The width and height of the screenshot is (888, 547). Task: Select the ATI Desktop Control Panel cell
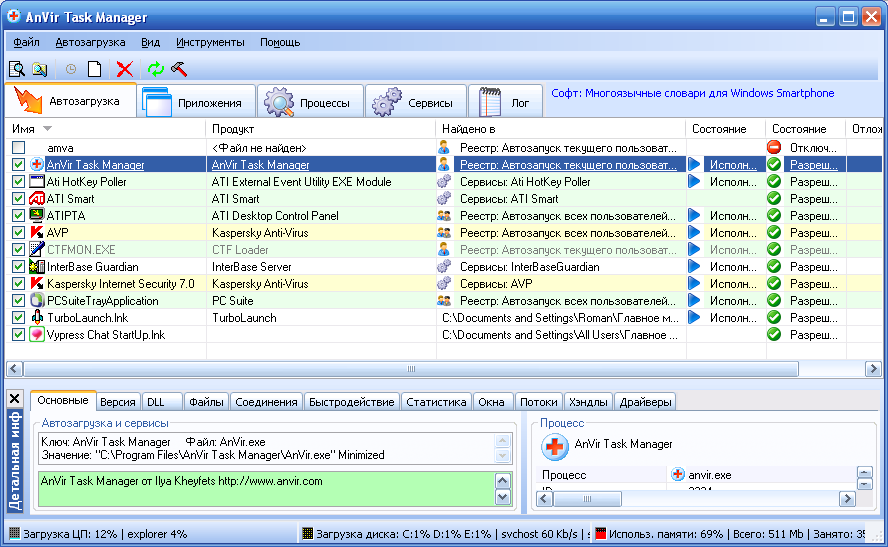click(x=321, y=215)
